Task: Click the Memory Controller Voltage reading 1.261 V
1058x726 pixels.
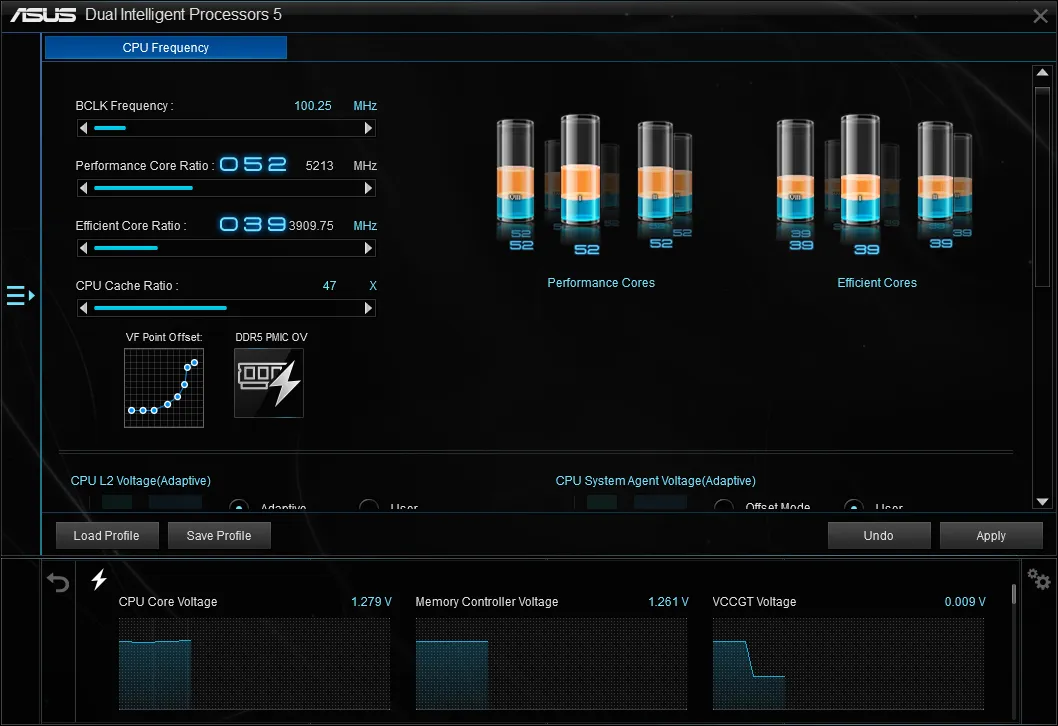Action: click(x=668, y=602)
